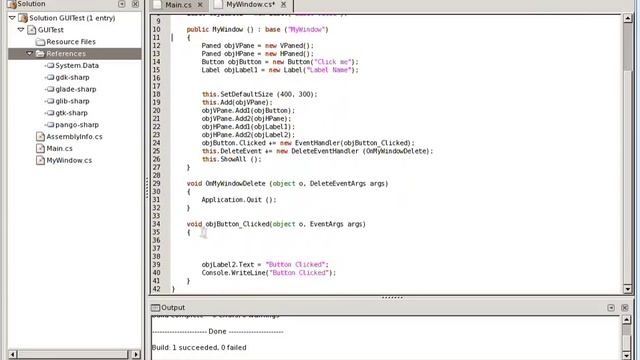Screen dimensions: 640x360
Task: Select the pango-sharp reference
Action: 77,124
